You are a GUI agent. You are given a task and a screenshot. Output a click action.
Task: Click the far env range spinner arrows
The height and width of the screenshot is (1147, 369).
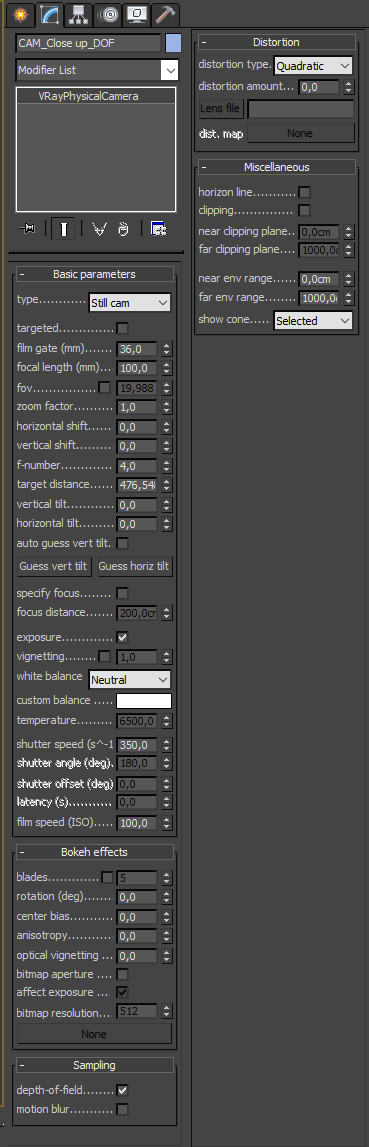[x=348, y=298]
